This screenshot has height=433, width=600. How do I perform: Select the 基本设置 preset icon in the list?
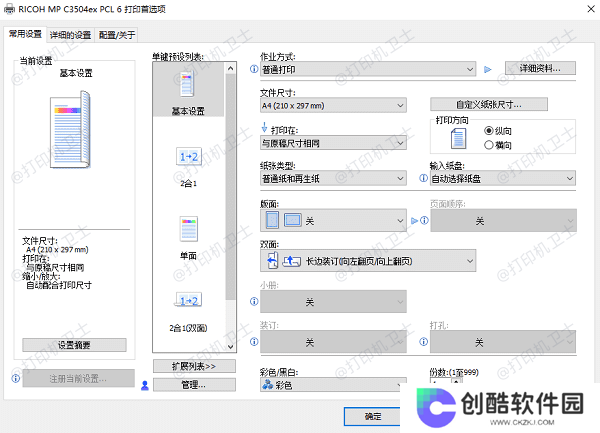tap(188, 84)
